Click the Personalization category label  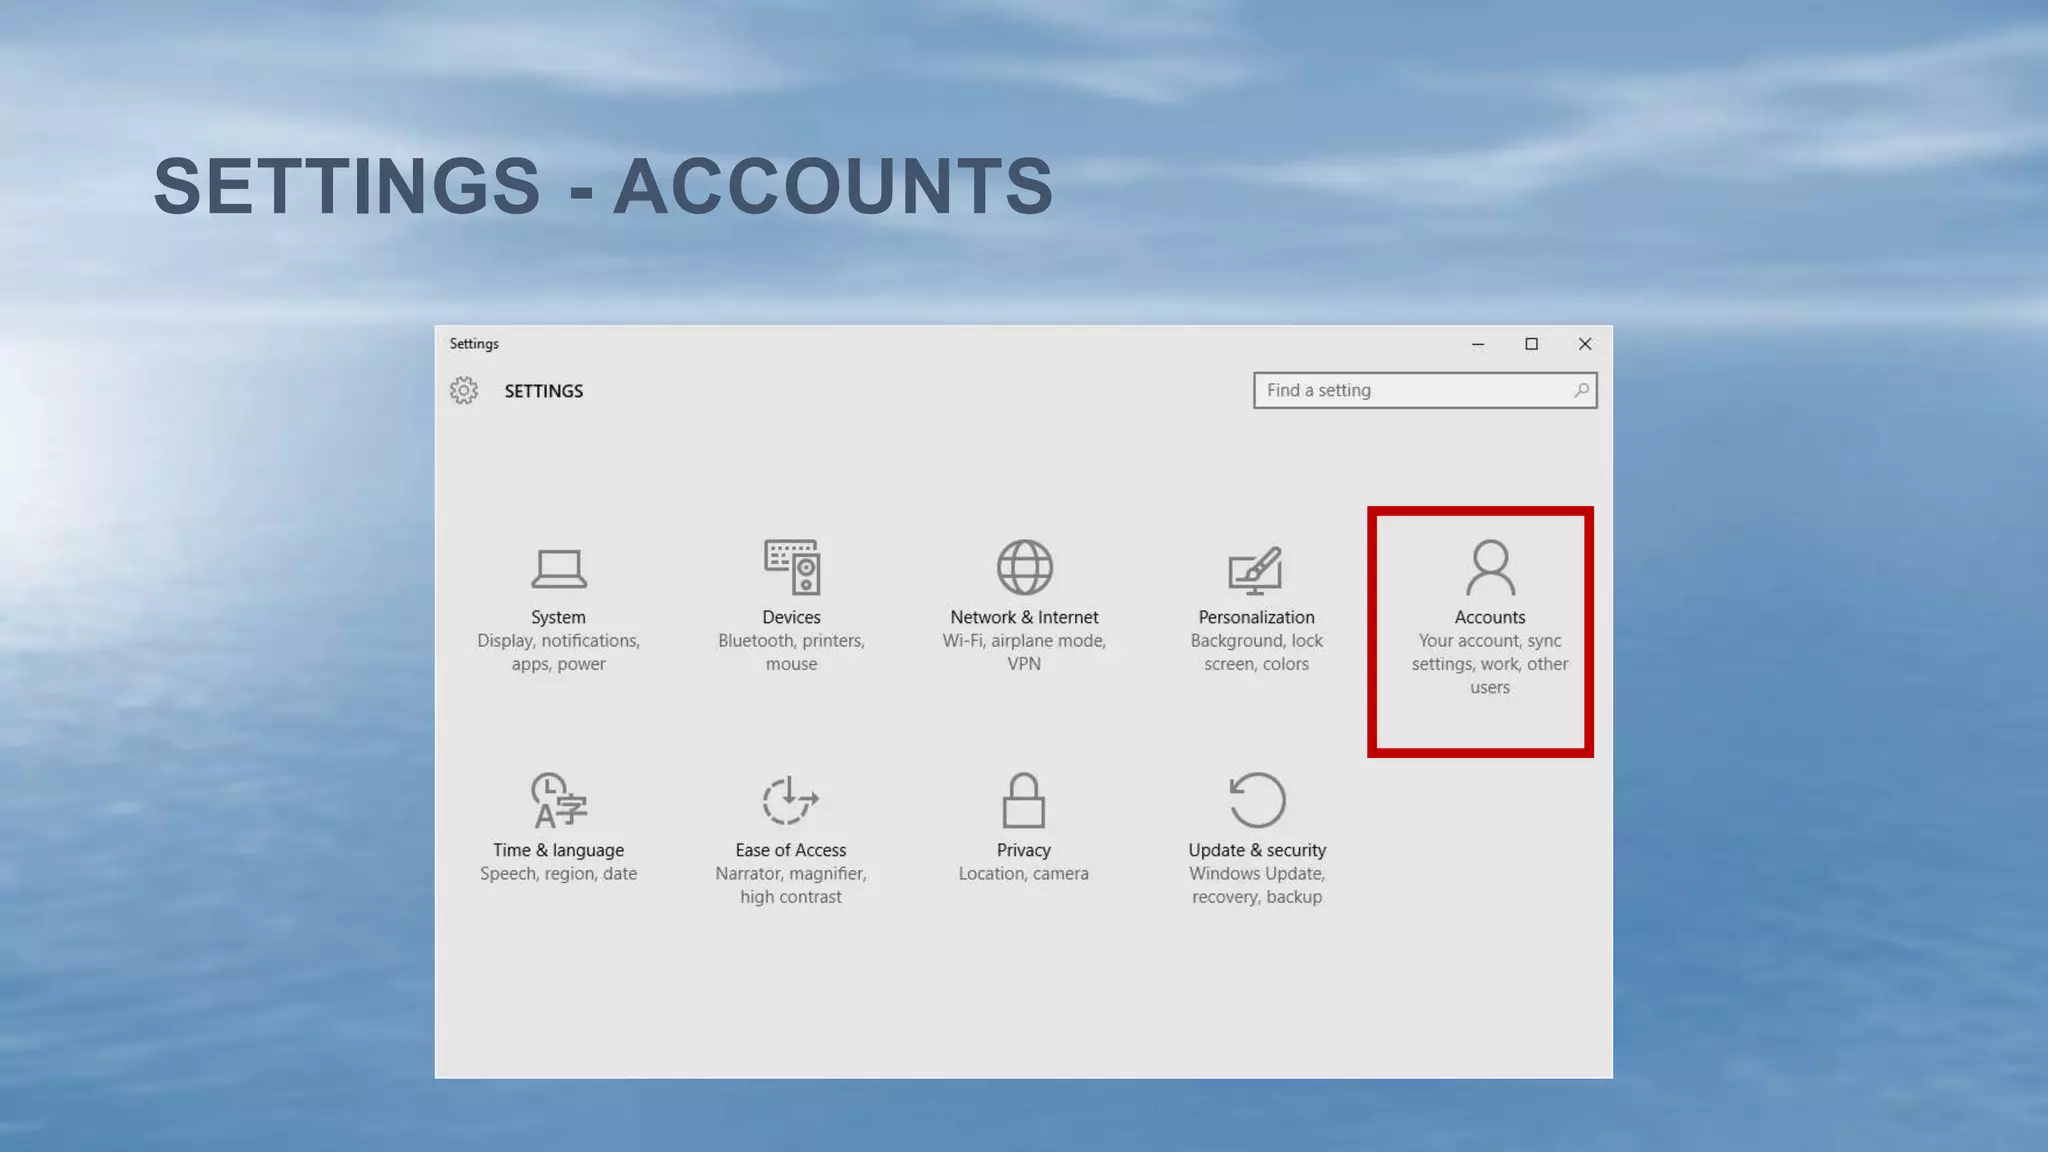1256,617
